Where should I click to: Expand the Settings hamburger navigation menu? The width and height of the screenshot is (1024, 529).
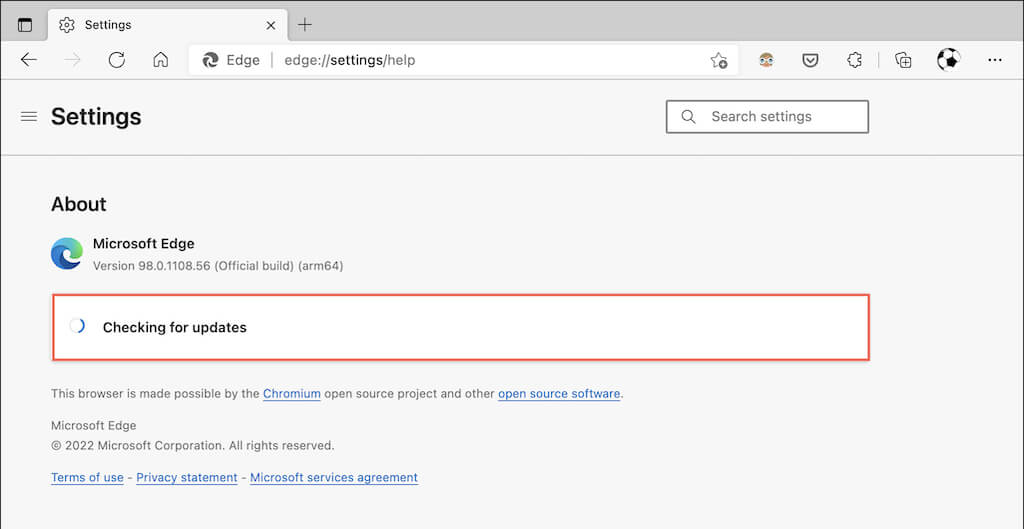29,117
